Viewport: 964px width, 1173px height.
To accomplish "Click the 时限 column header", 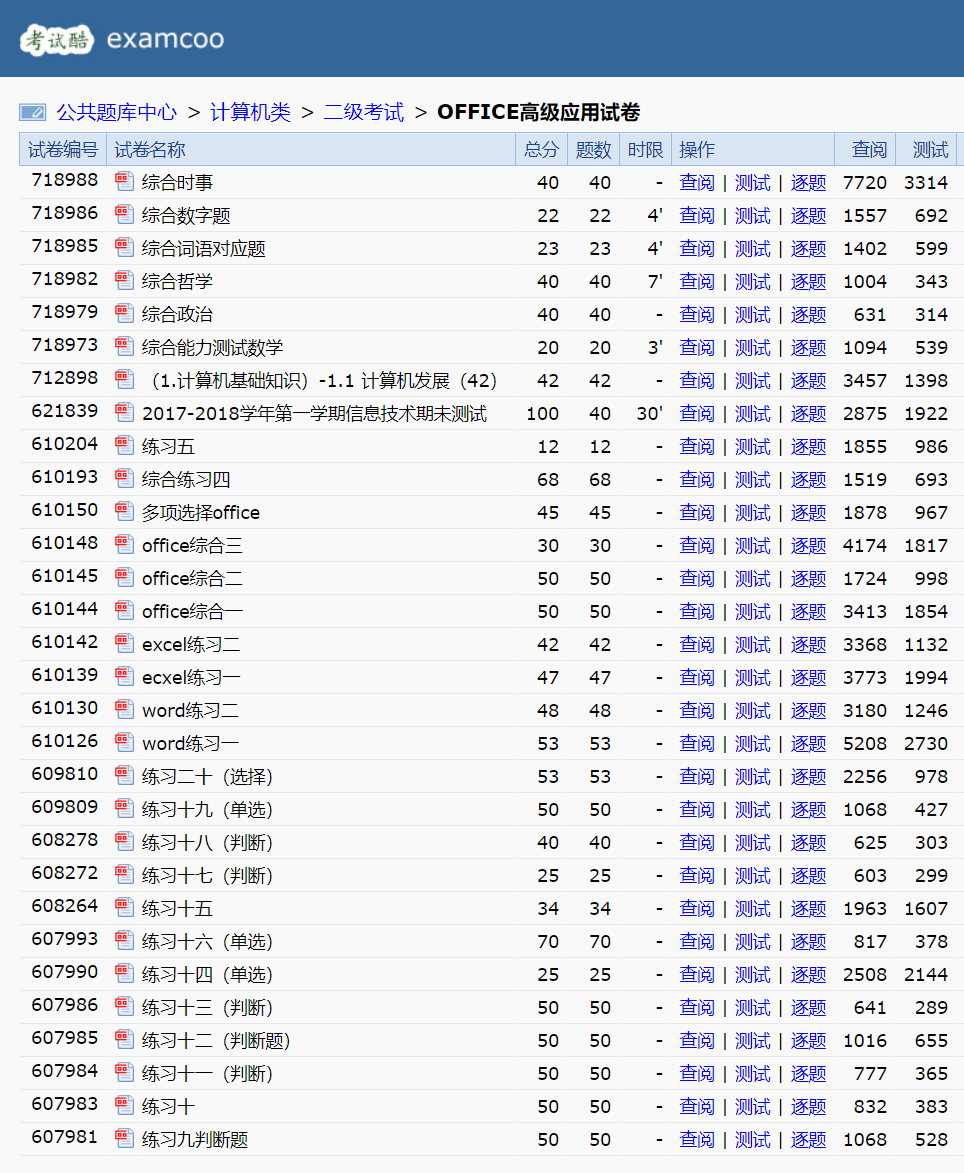I will click(645, 150).
